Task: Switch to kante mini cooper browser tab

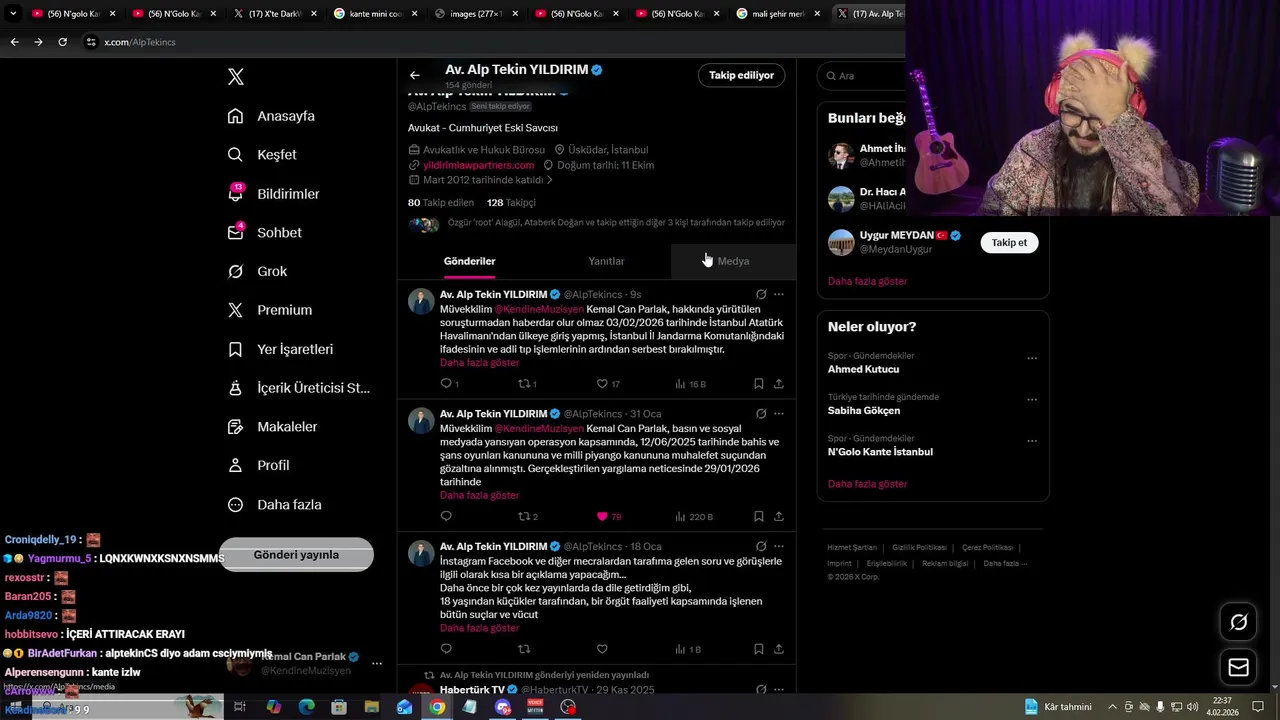Action: 376,14
